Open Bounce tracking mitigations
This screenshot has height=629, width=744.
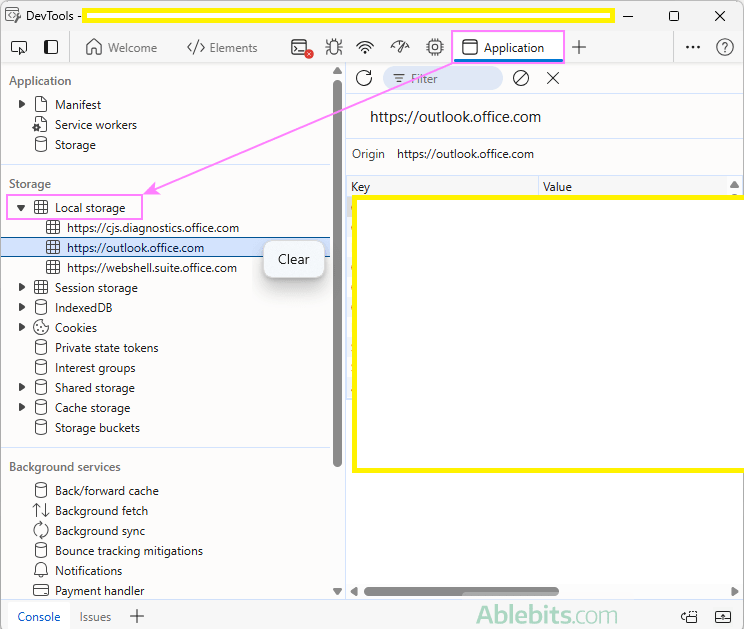pyautogui.click(x=129, y=550)
